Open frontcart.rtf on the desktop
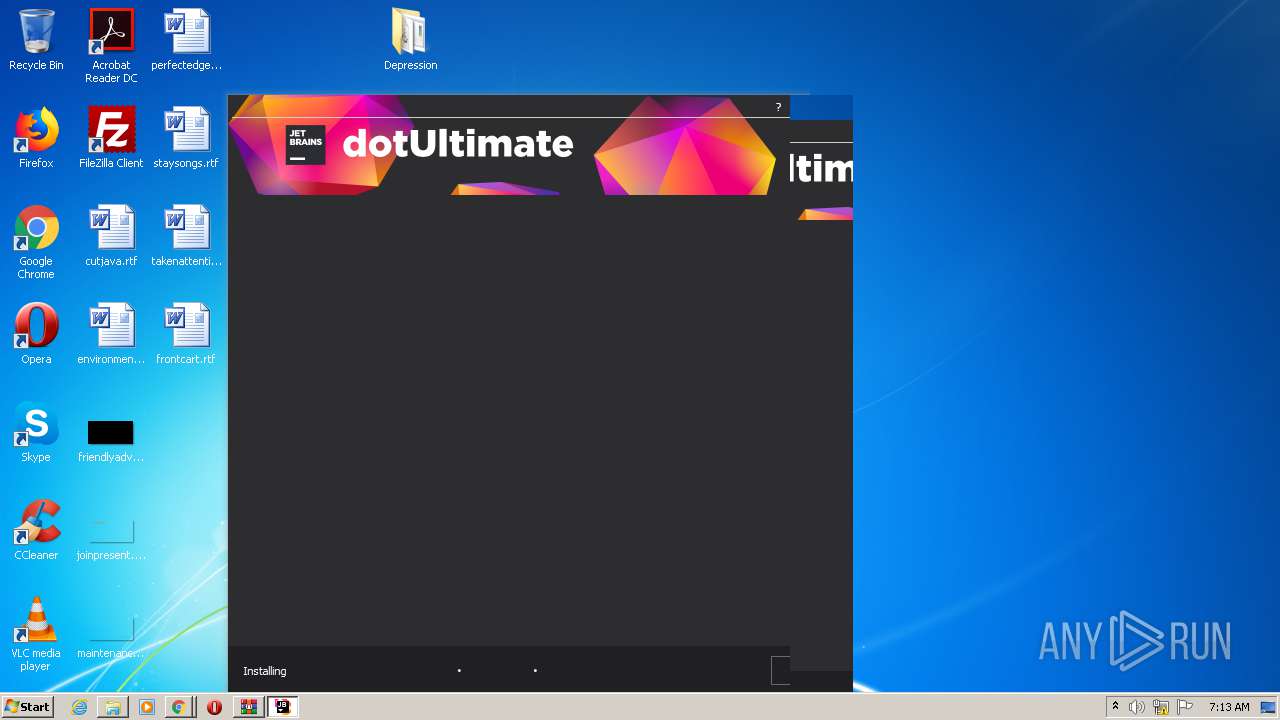The image size is (1280, 720). point(186,334)
